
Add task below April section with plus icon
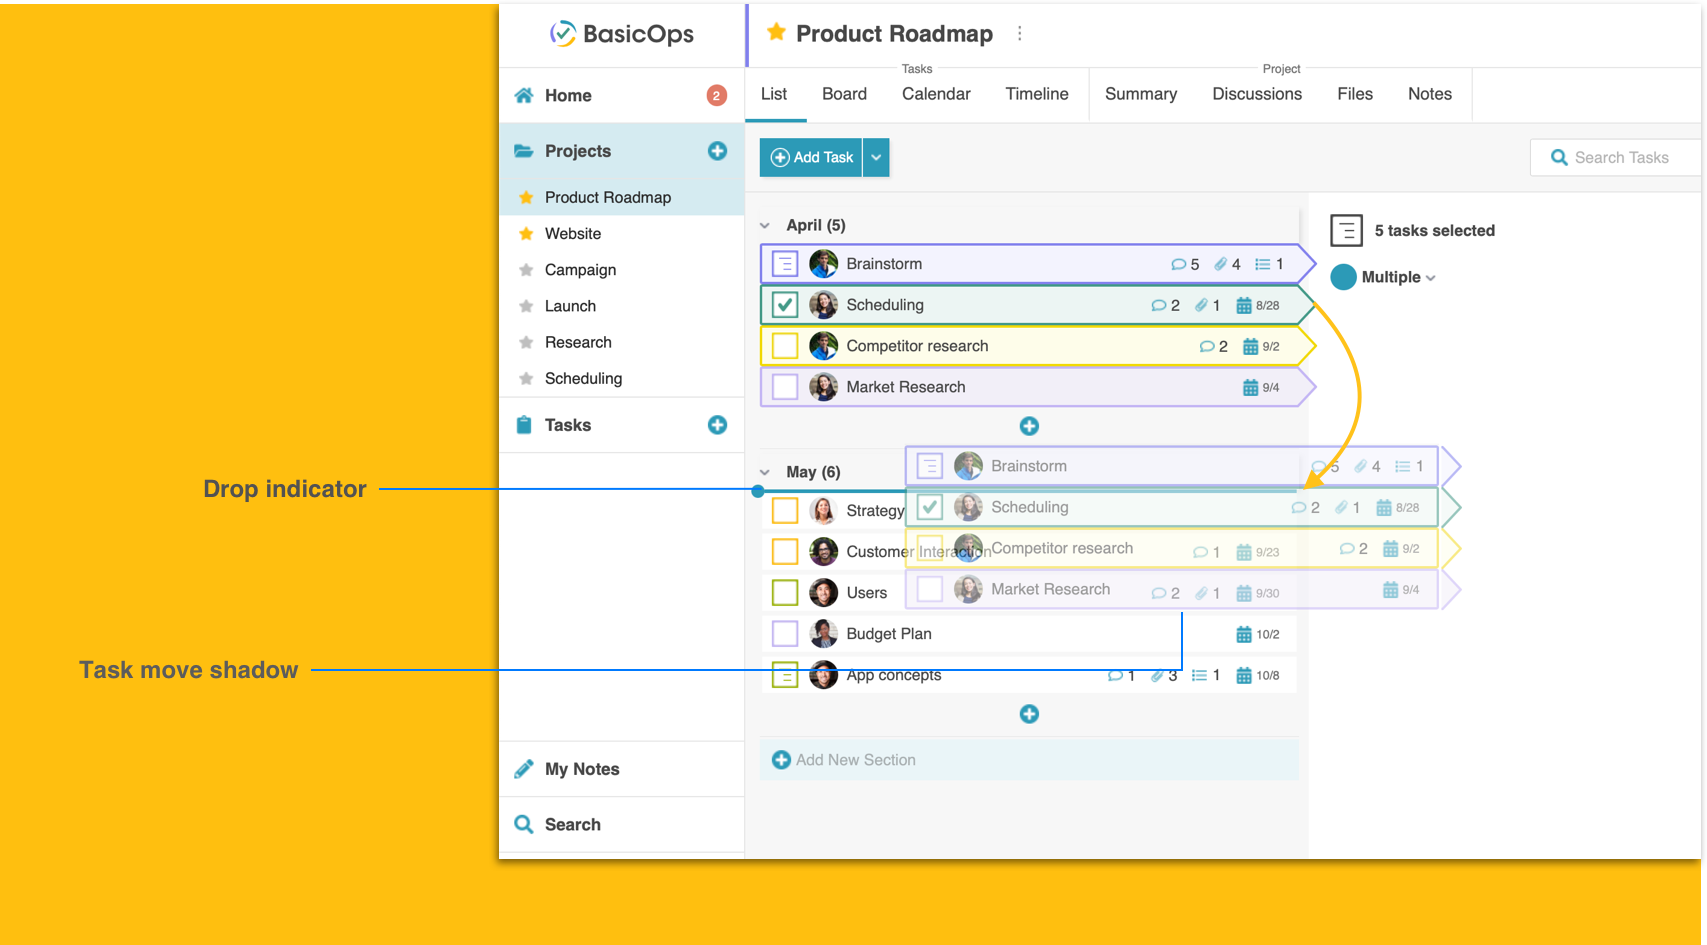1029,426
